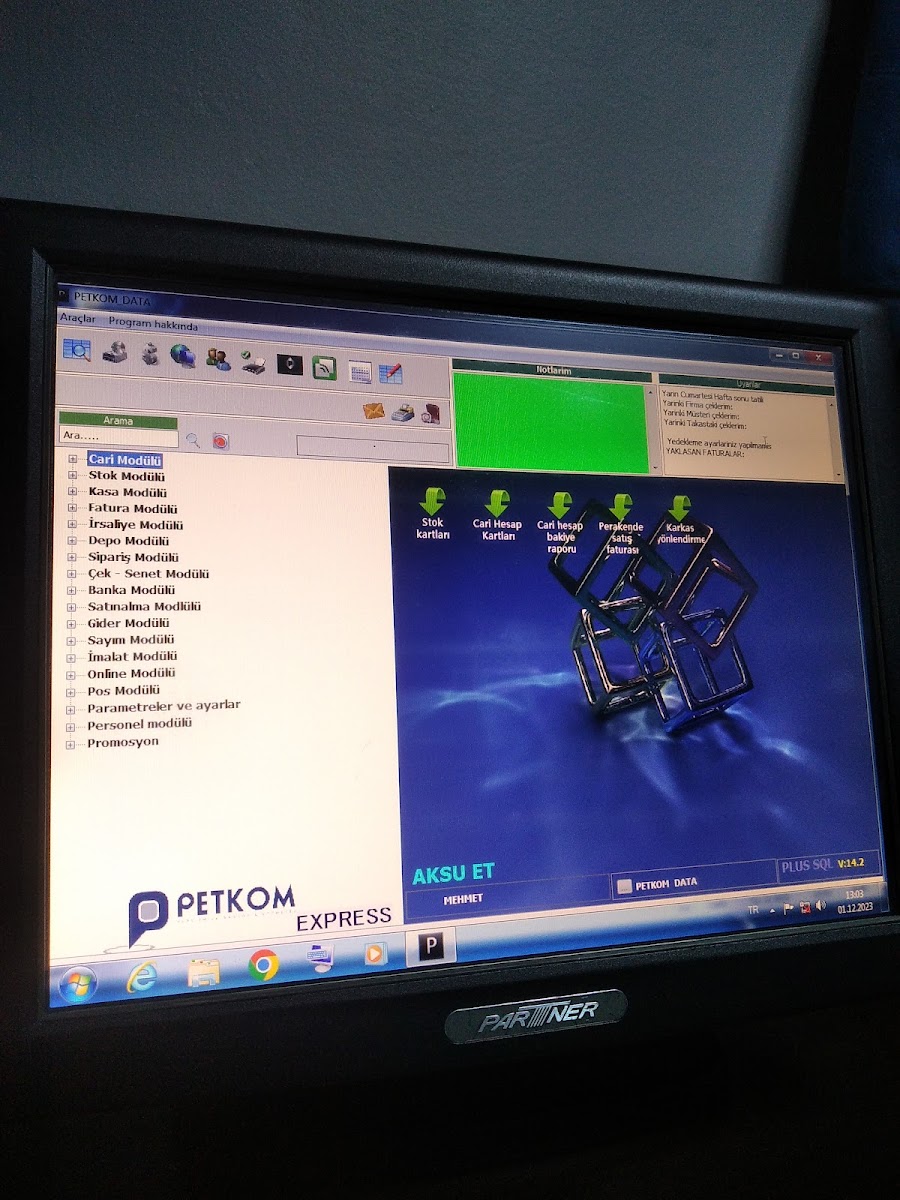Image resolution: width=900 pixels, height=1200 pixels.
Task: Click the MEHMET user label
Action: point(463,900)
